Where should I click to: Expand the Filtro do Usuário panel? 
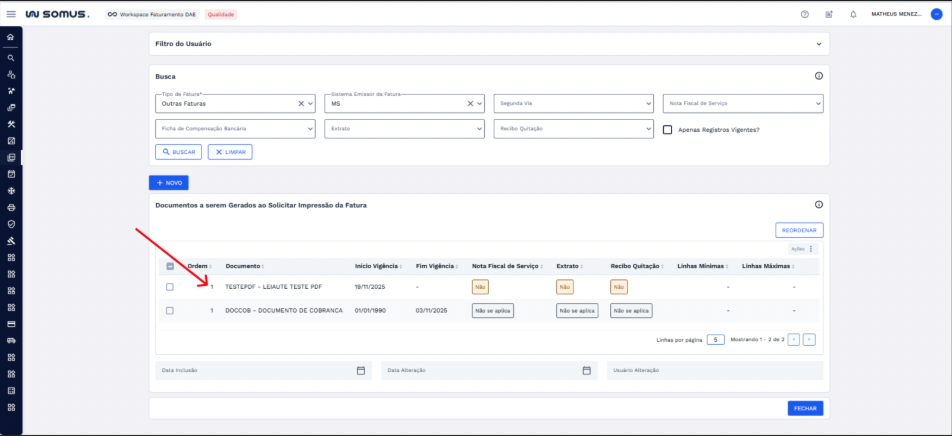(818, 44)
